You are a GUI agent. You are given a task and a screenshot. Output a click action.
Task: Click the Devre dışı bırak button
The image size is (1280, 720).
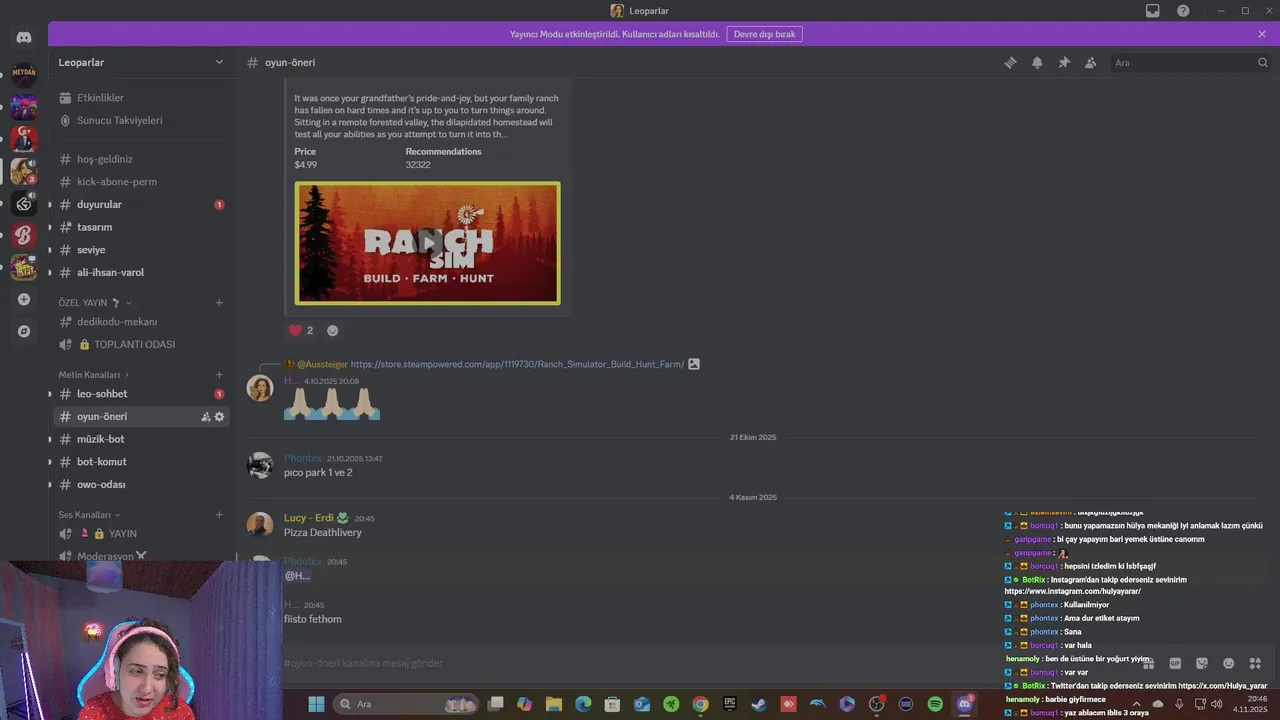click(764, 34)
